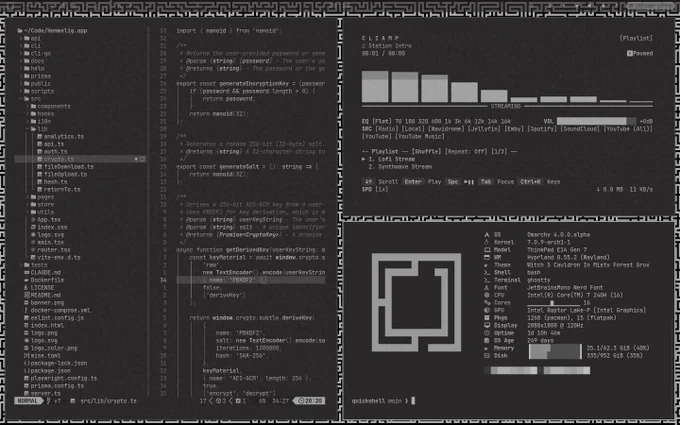
Task: Click the CSS icon beside index.css
Action: click(x=33, y=227)
